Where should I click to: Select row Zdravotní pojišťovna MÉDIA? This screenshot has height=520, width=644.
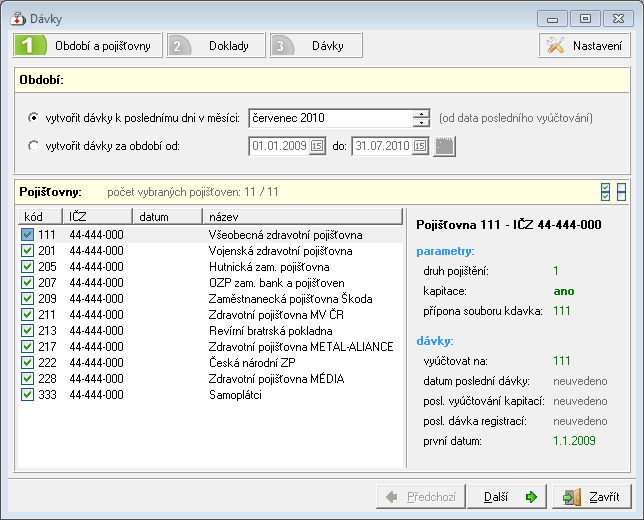coord(210,379)
